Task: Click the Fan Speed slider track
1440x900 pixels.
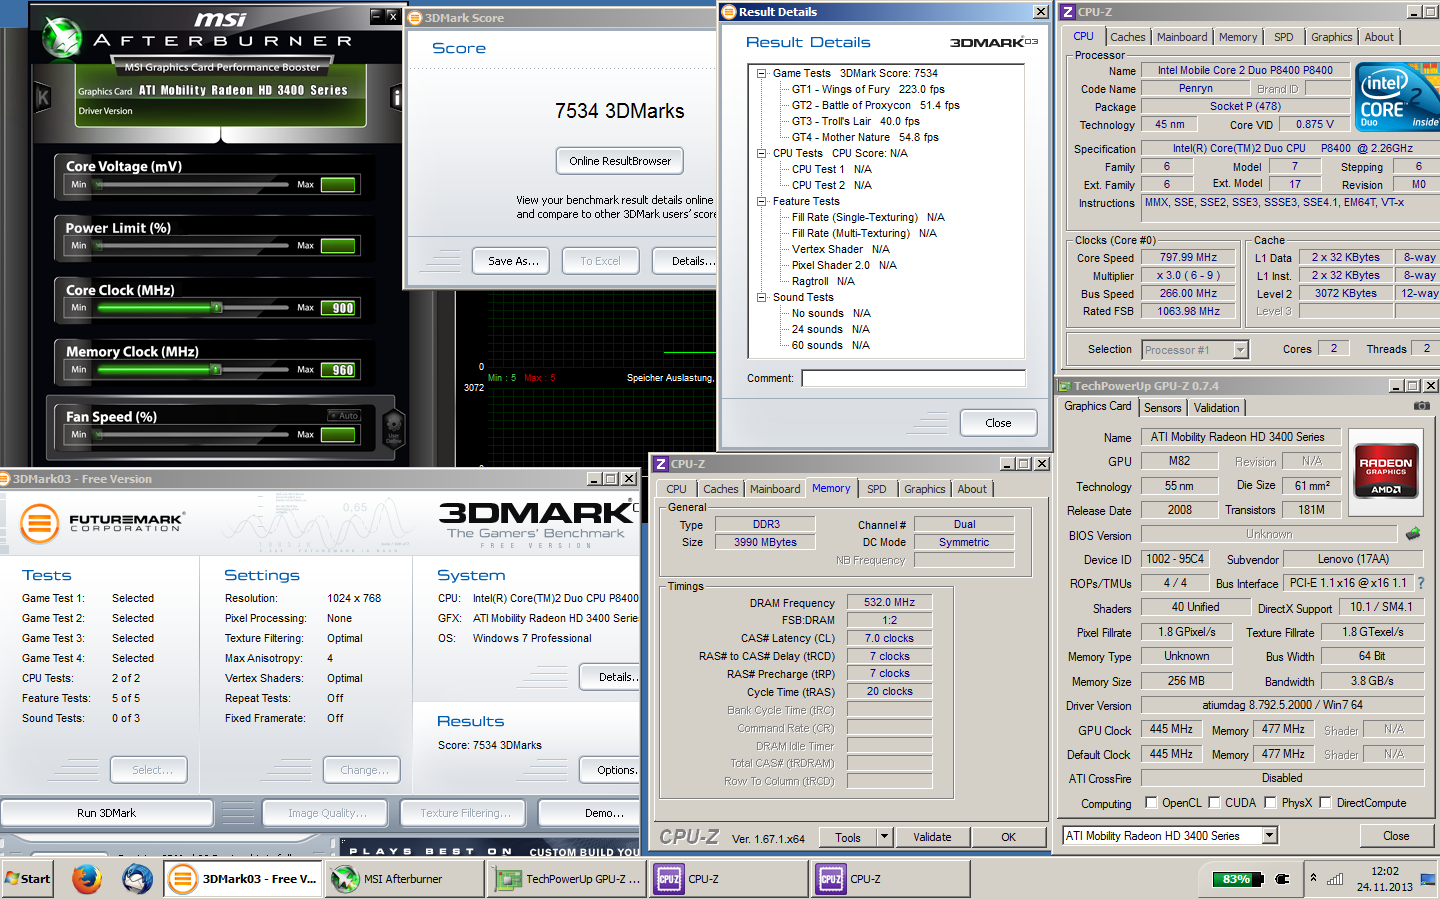Action: tap(192, 434)
